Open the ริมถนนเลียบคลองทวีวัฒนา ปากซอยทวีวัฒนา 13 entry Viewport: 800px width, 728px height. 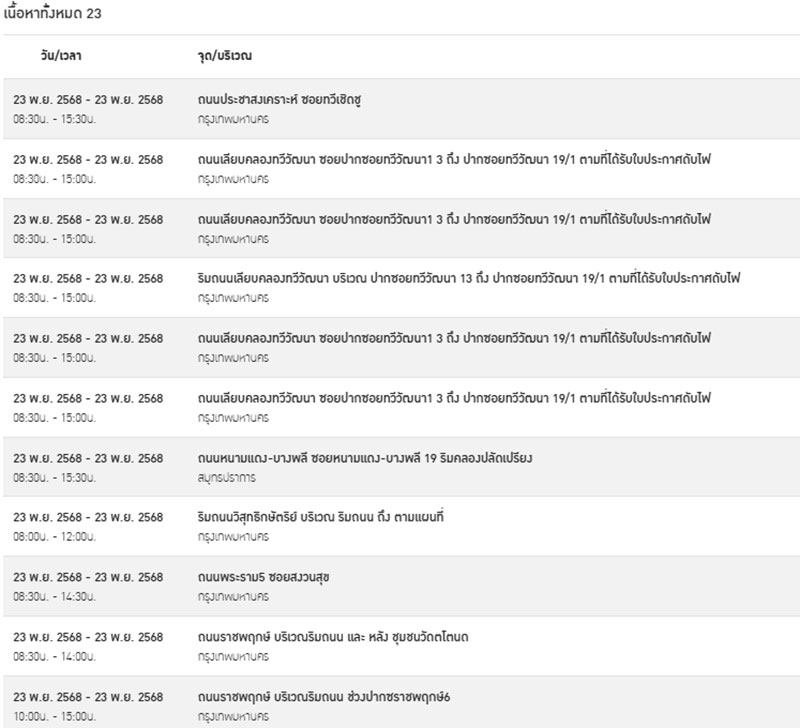[x=475, y=278]
